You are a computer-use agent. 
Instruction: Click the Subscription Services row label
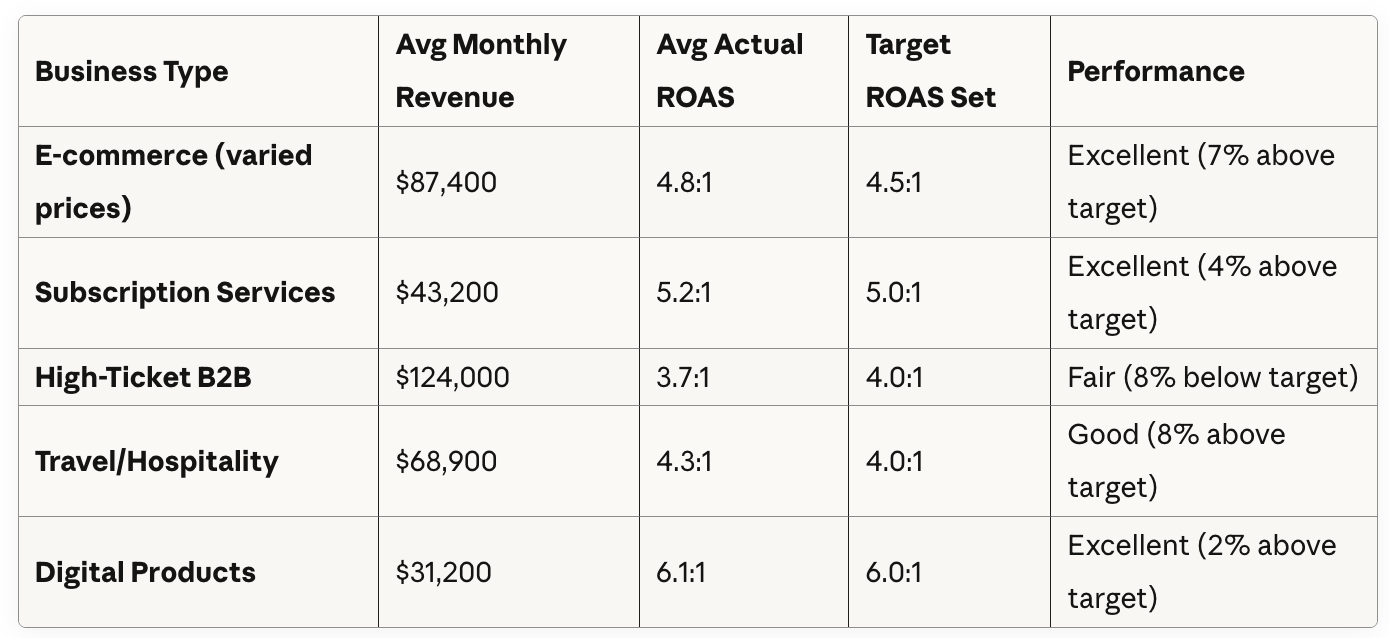click(185, 293)
